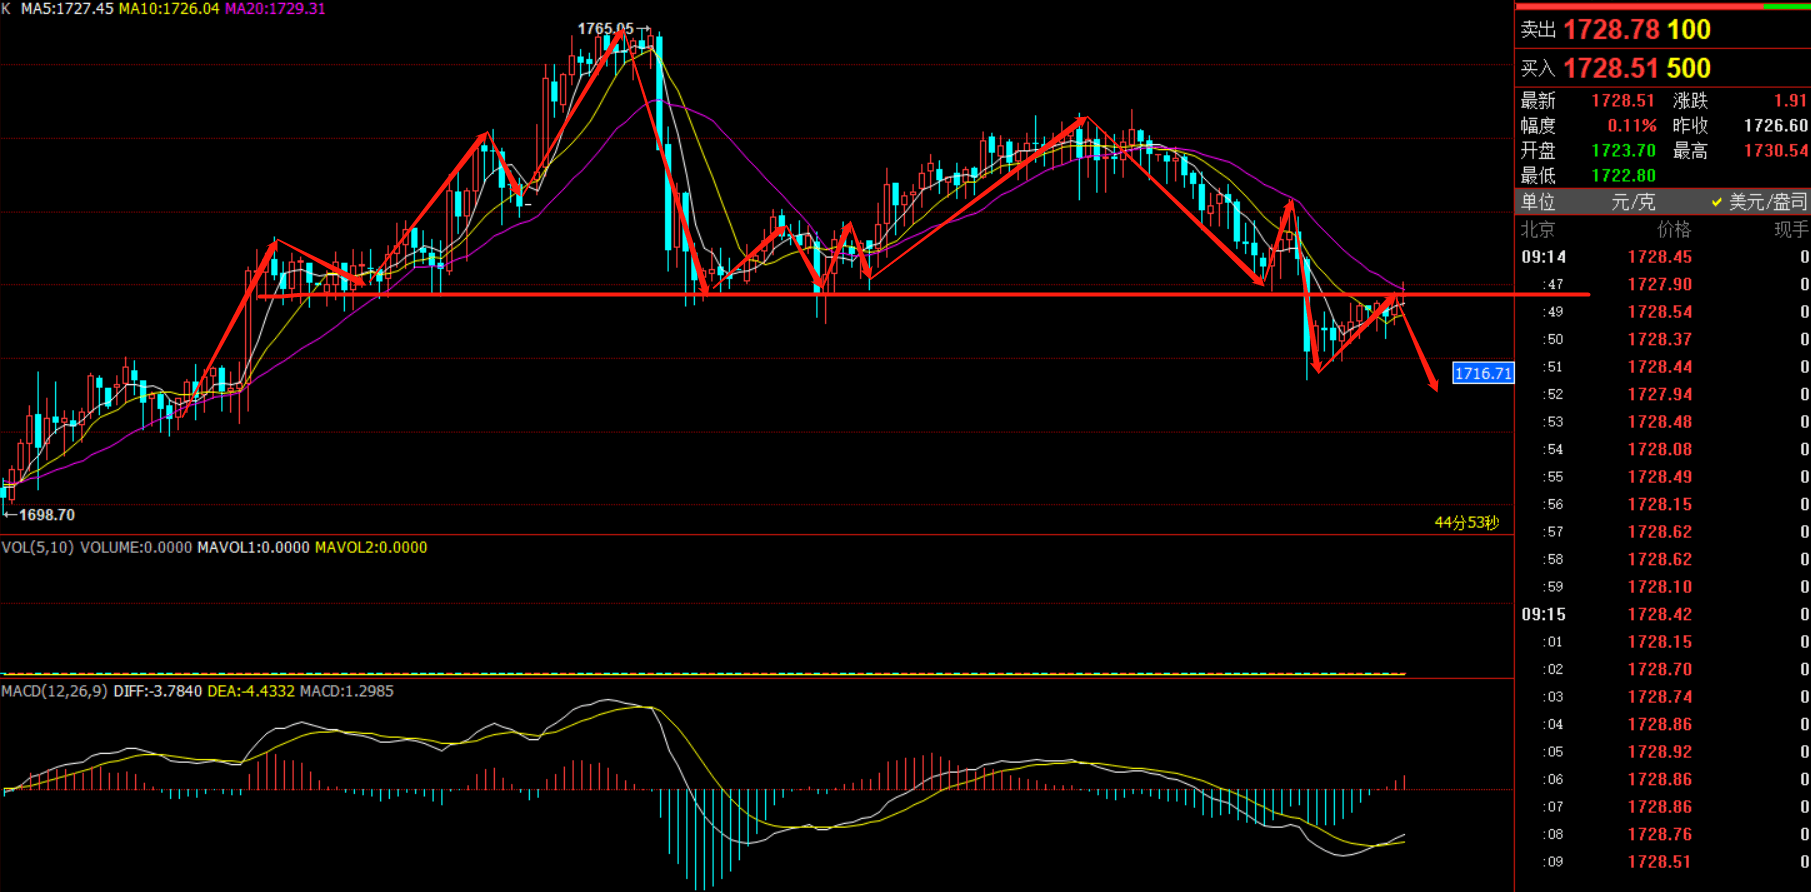This screenshot has height=892, width=1811.
Task: Toggle the 美元/盎司 unit checkbox
Action: (1717, 202)
